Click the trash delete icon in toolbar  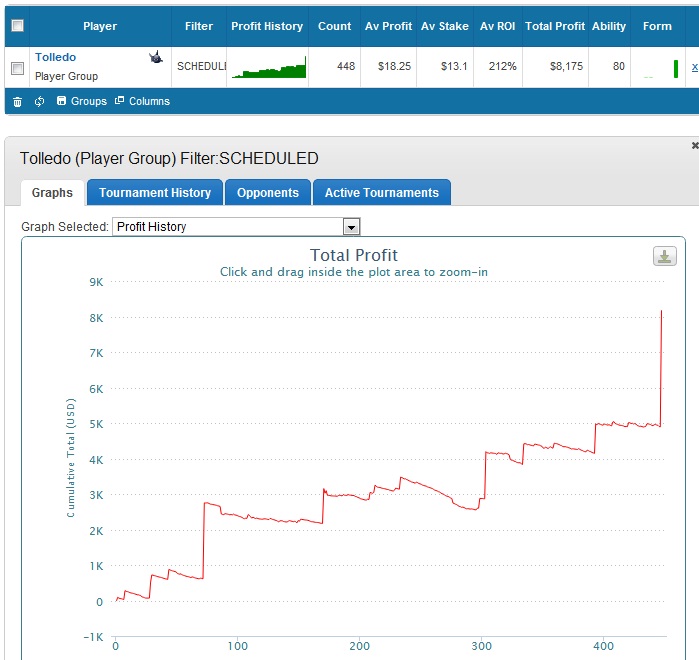pos(17,102)
